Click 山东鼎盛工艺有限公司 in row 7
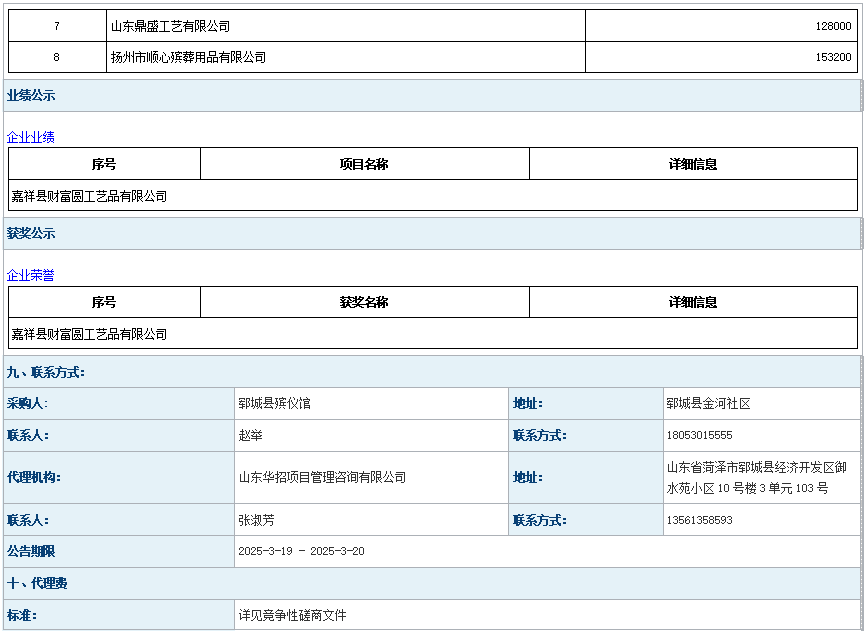The height and width of the screenshot is (633, 868). [170, 27]
